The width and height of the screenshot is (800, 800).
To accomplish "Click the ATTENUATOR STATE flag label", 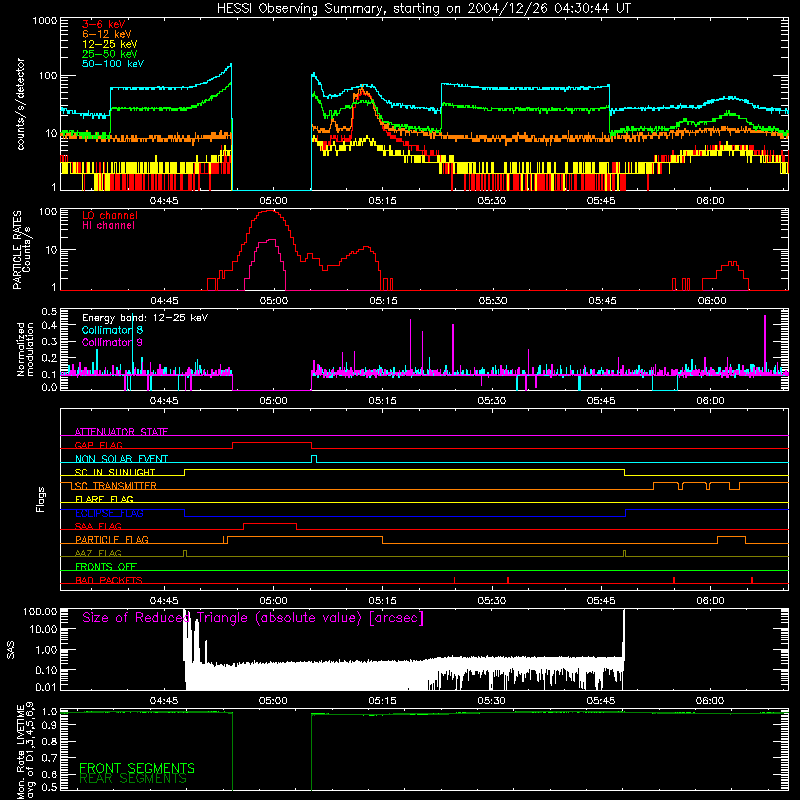I will (121, 432).
